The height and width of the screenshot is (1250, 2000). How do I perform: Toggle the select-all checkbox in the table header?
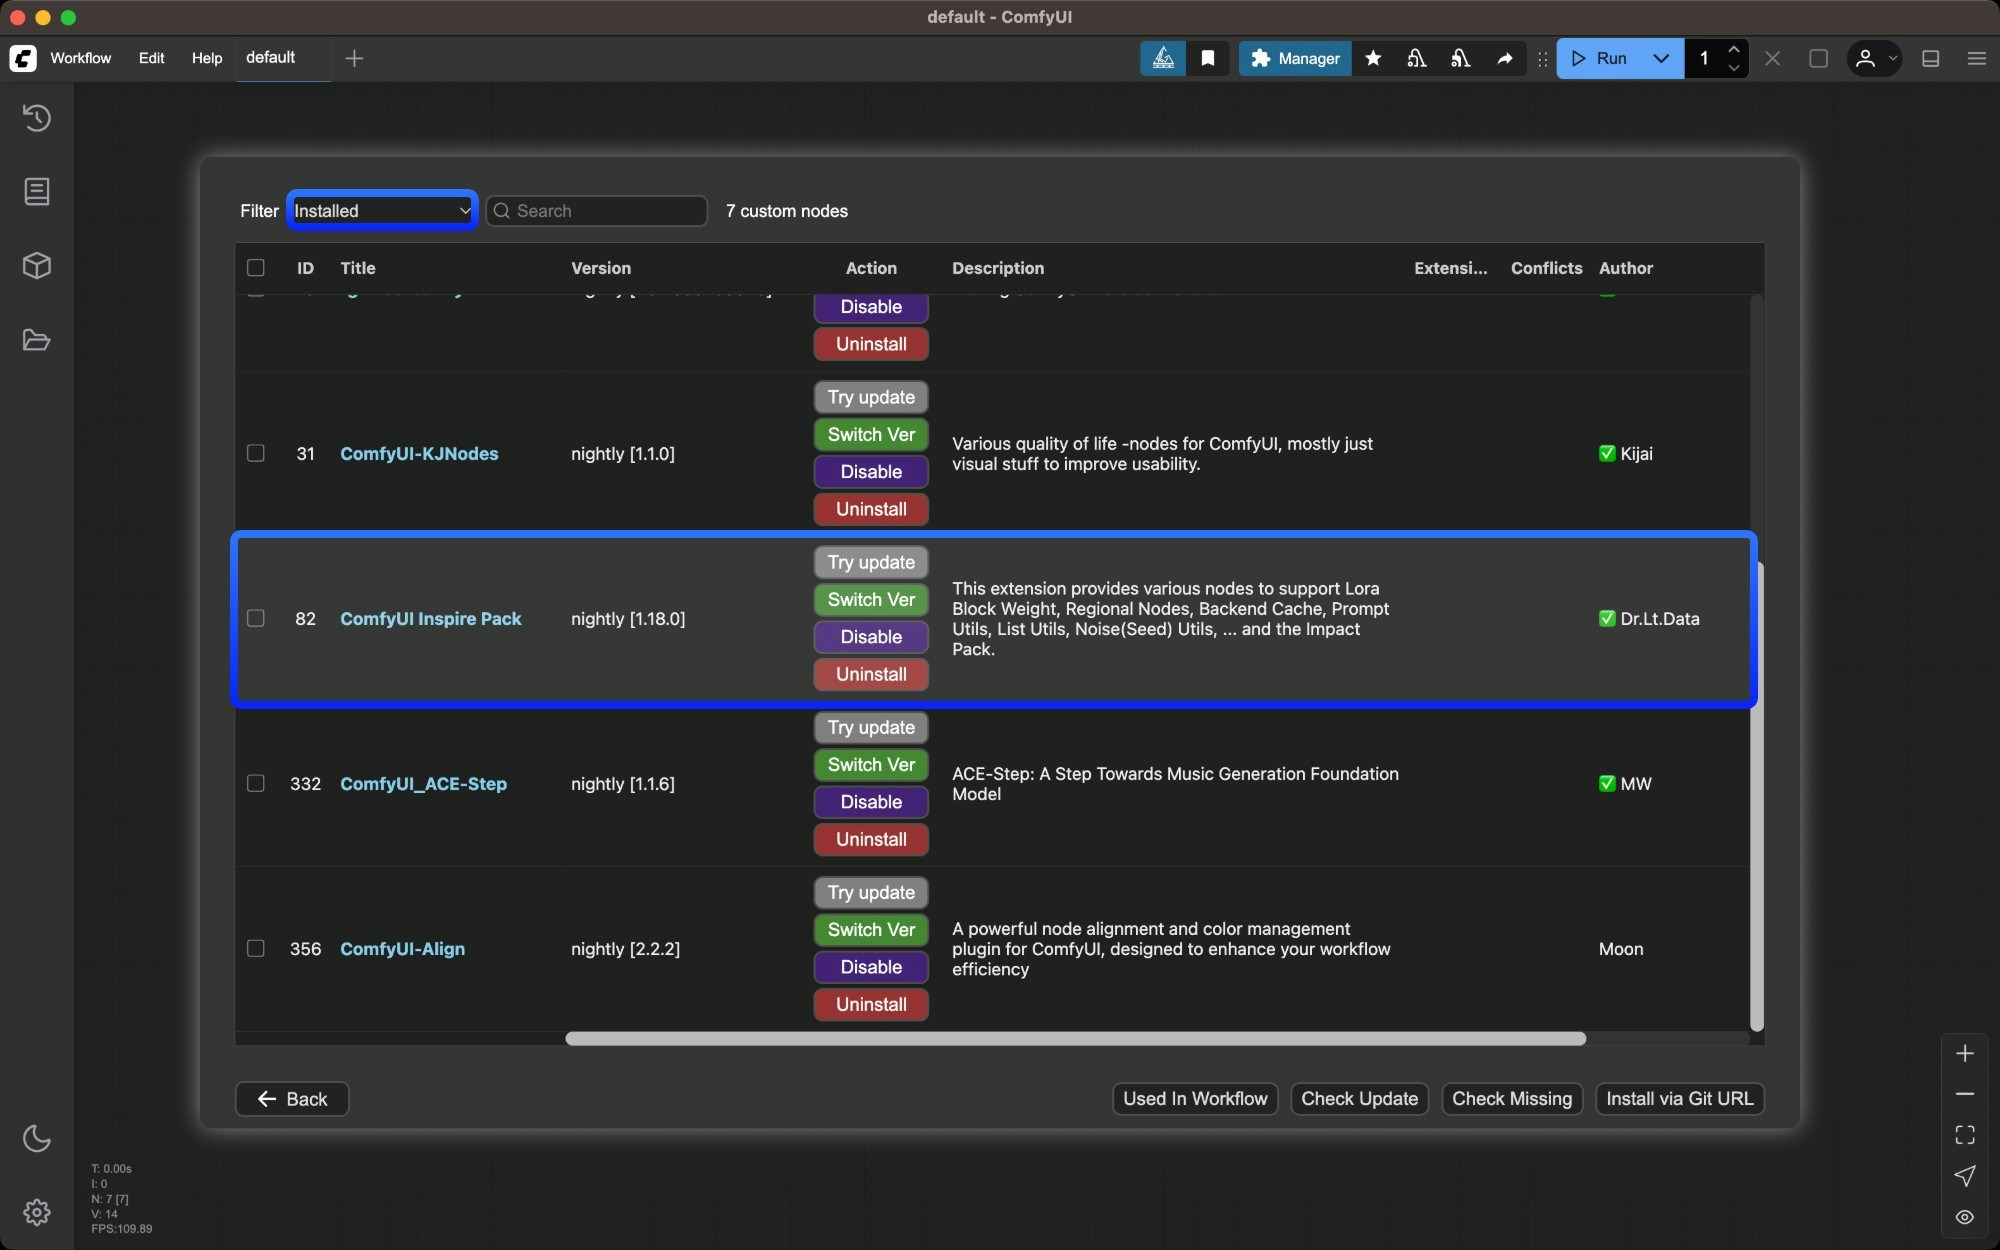(x=255, y=267)
